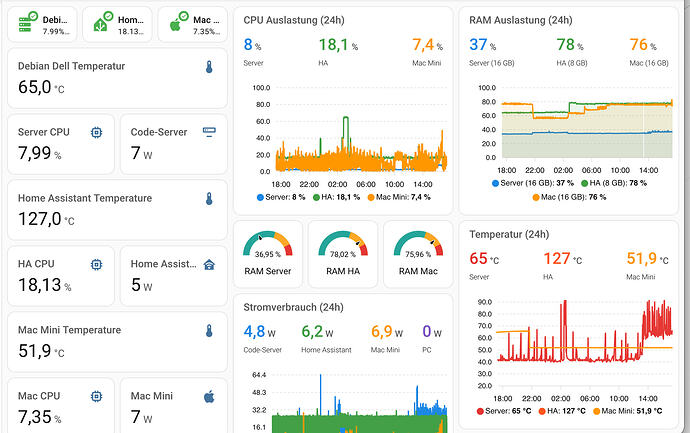Image resolution: width=690 pixels, height=433 pixels.
Task: Toggle Mac (16 GB) series in RAM legend
Action: coord(569,197)
